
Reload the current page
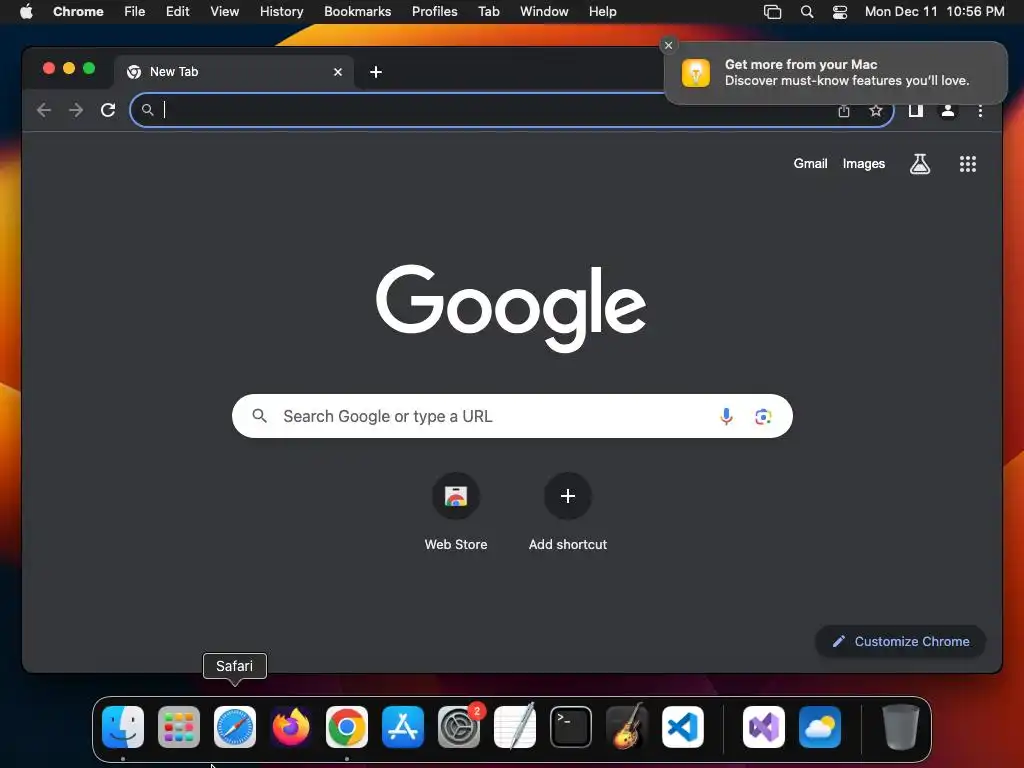click(x=108, y=110)
